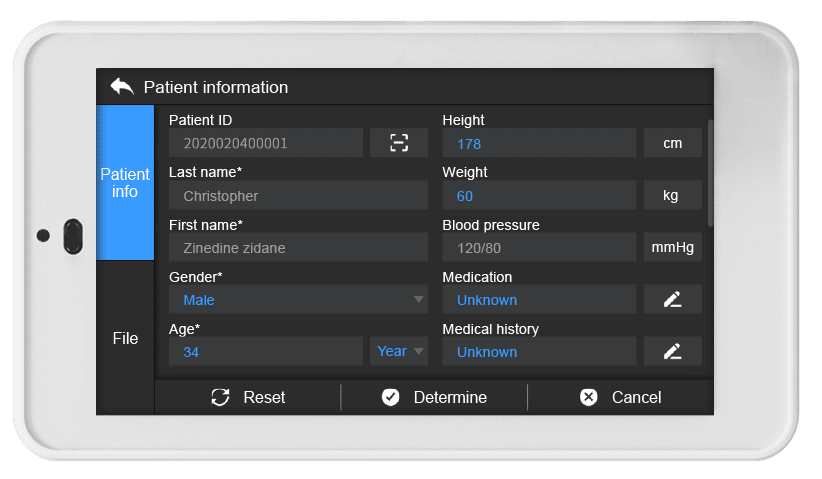The height and width of the screenshot is (479, 822).
Task: Select the weight unit kg box
Action: click(x=673, y=195)
